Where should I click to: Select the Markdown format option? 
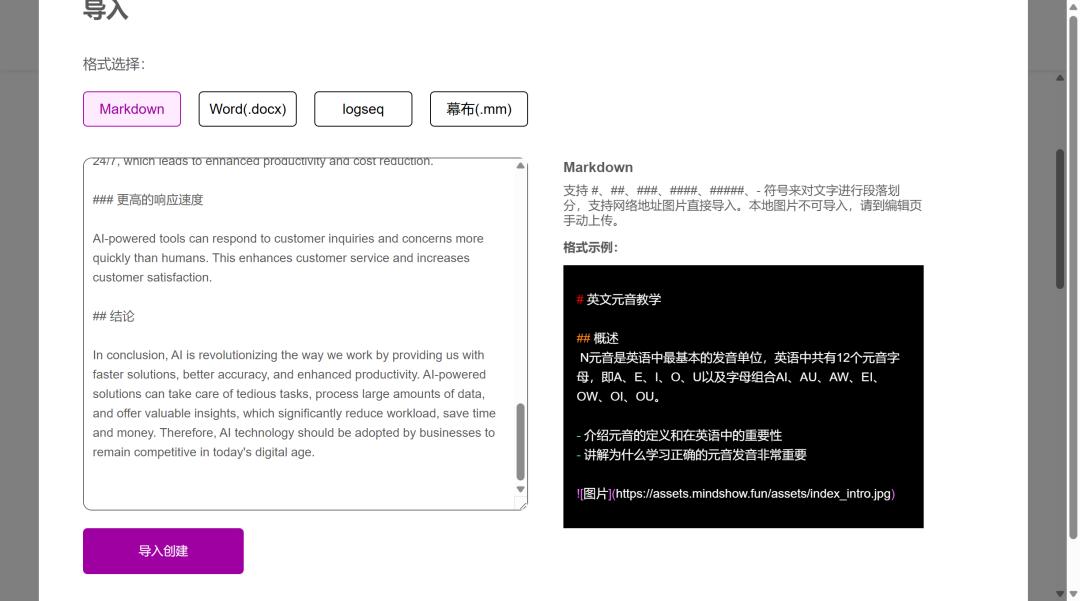point(131,109)
